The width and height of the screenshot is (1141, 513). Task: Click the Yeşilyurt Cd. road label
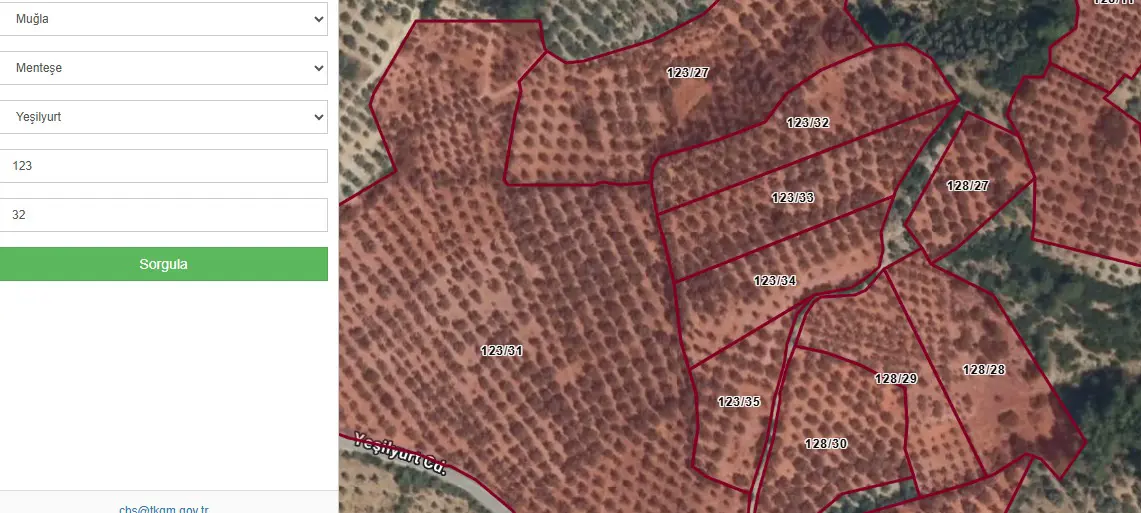(x=399, y=453)
